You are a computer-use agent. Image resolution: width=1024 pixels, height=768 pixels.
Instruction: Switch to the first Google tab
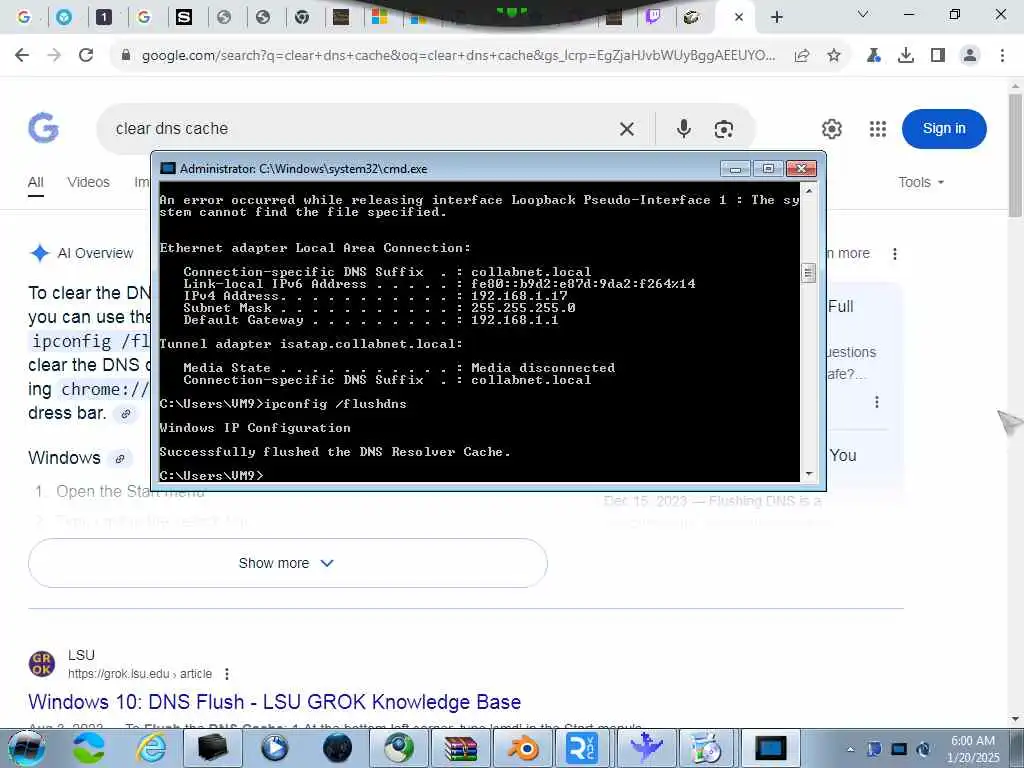tap(24, 17)
